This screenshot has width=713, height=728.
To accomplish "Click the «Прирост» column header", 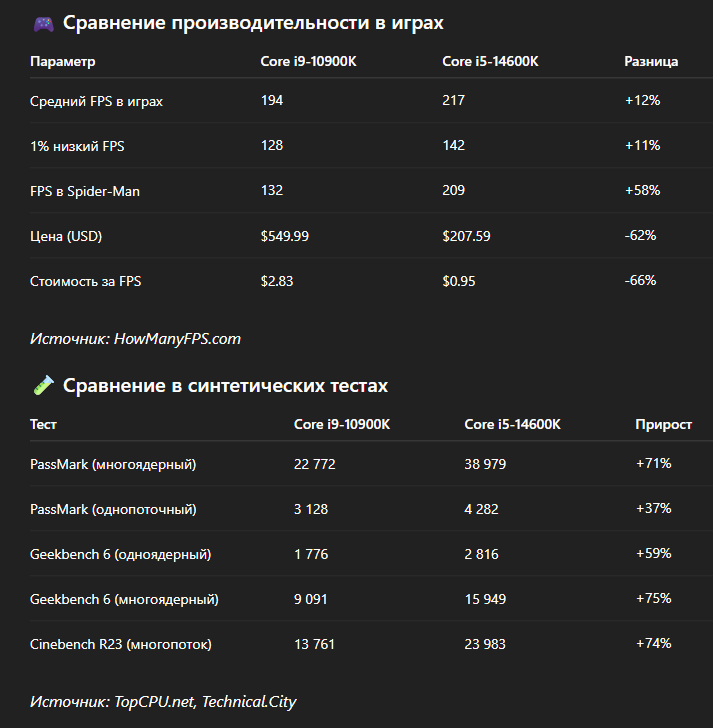I will point(663,425).
